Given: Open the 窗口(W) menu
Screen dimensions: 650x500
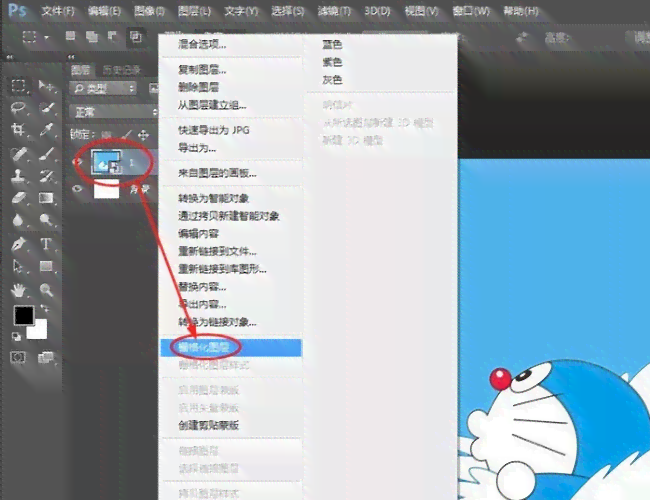Looking at the screenshot, I should [471, 11].
